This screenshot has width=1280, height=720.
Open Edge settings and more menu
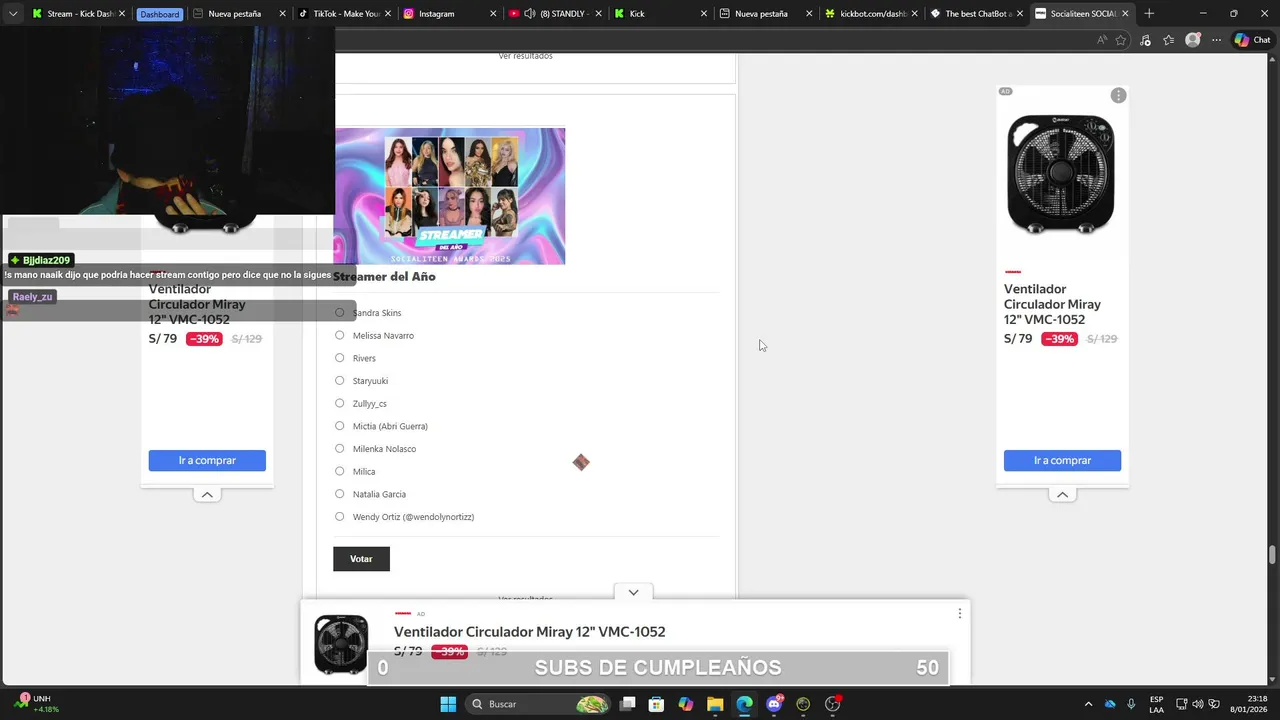[x=1217, y=40]
